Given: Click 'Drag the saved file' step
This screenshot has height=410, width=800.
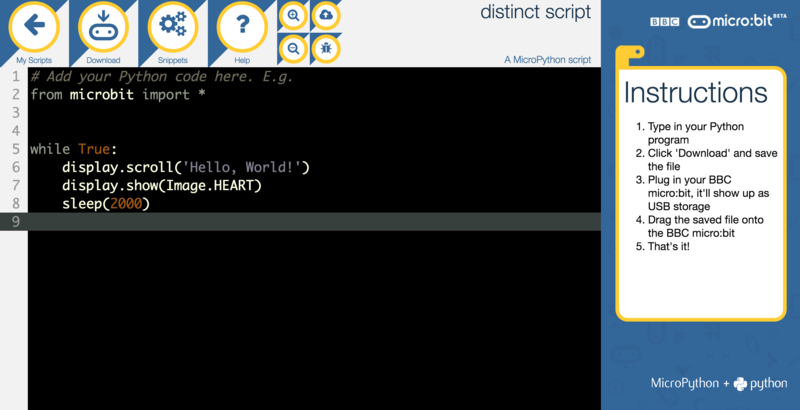Looking at the screenshot, I should (x=706, y=226).
